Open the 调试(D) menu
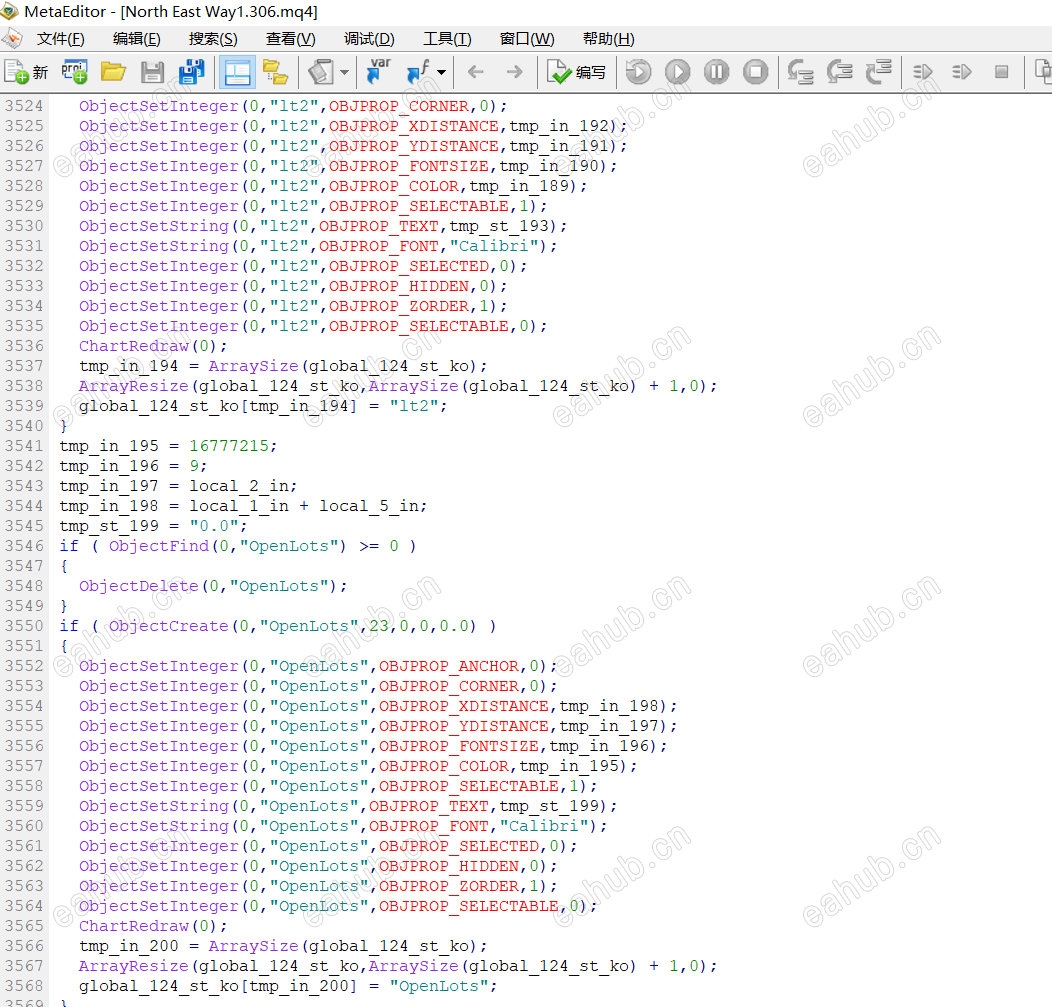 pyautogui.click(x=369, y=39)
